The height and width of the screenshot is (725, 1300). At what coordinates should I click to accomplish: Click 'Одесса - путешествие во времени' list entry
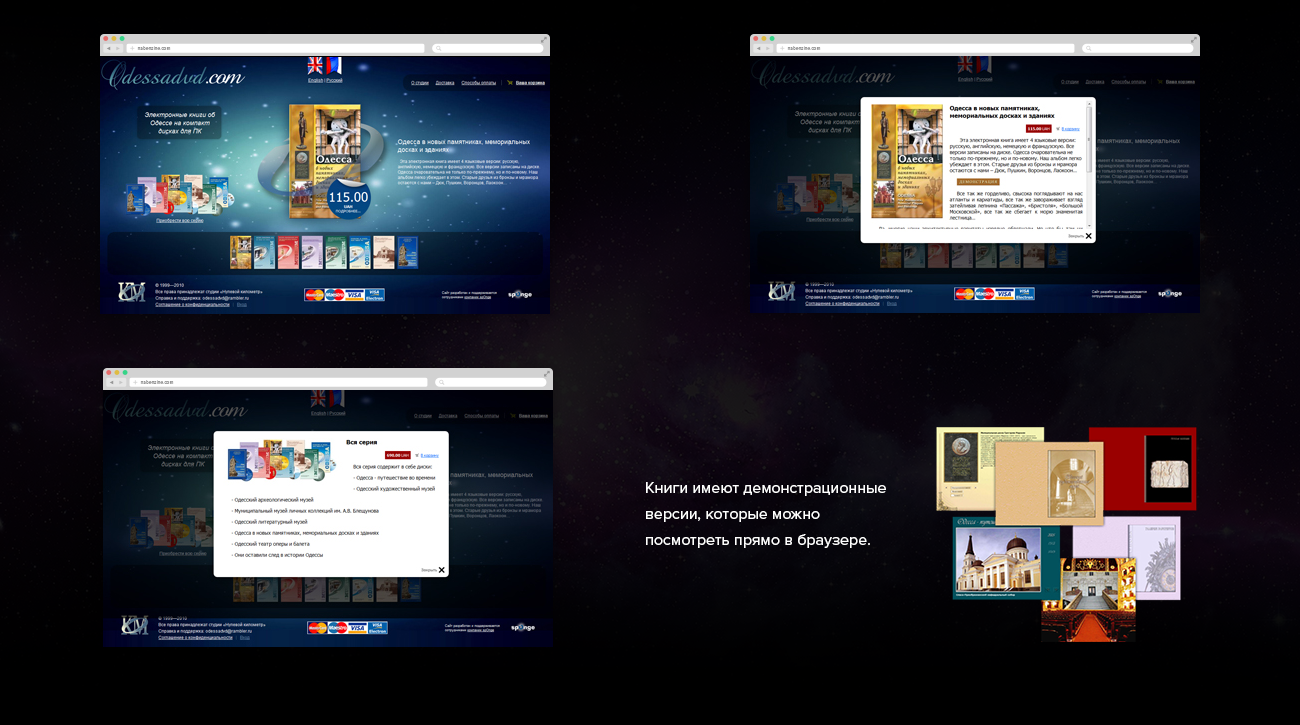pos(394,477)
